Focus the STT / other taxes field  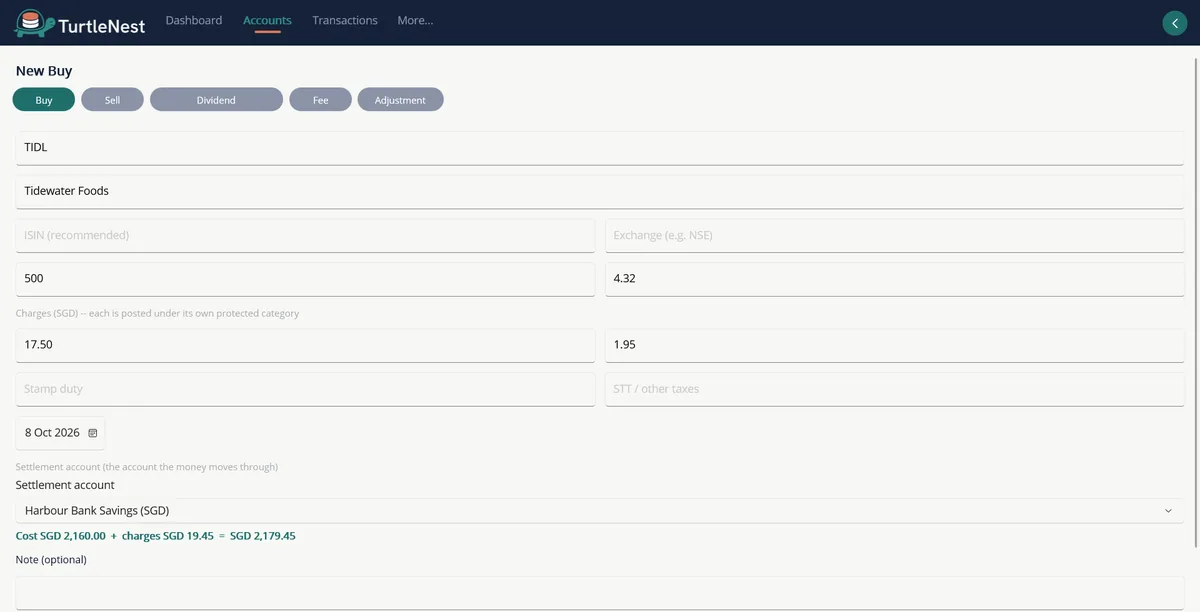(895, 389)
